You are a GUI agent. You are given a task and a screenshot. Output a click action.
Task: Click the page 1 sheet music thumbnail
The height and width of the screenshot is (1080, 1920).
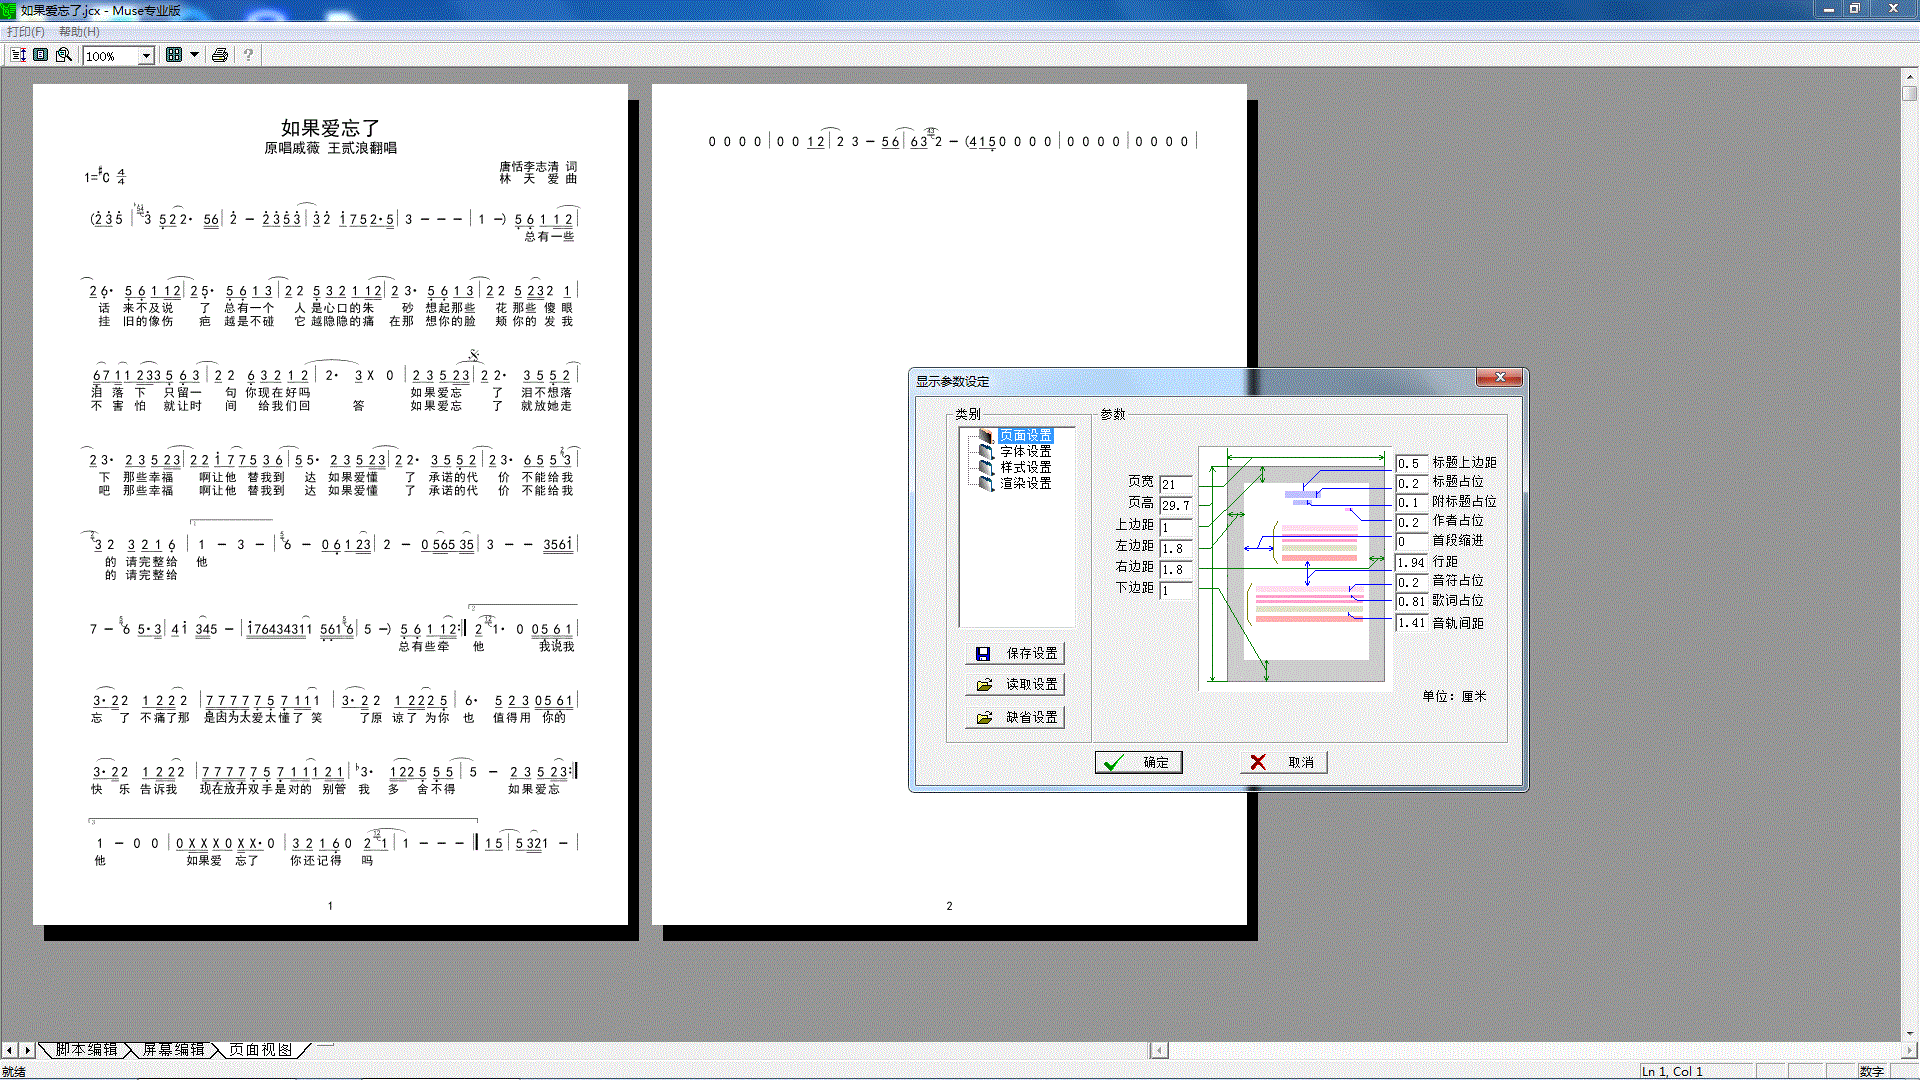(x=330, y=505)
